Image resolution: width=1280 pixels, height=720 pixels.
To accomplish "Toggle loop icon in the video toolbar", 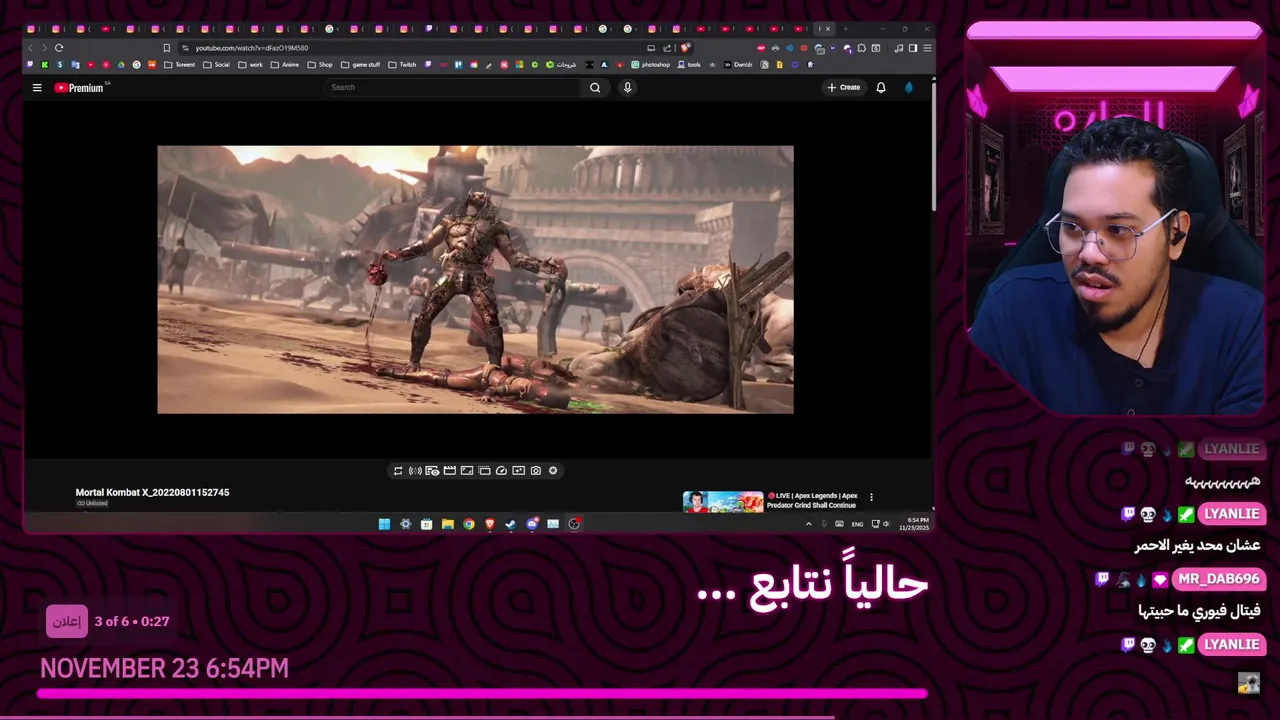I will (x=398, y=471).
